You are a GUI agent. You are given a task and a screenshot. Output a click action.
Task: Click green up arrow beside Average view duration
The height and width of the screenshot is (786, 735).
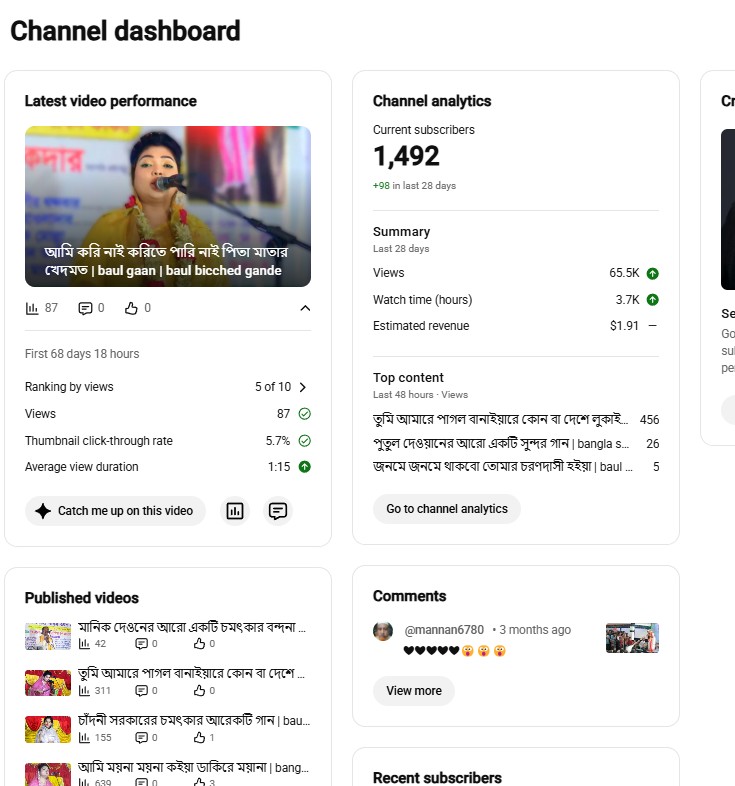[x=304, y=467]
